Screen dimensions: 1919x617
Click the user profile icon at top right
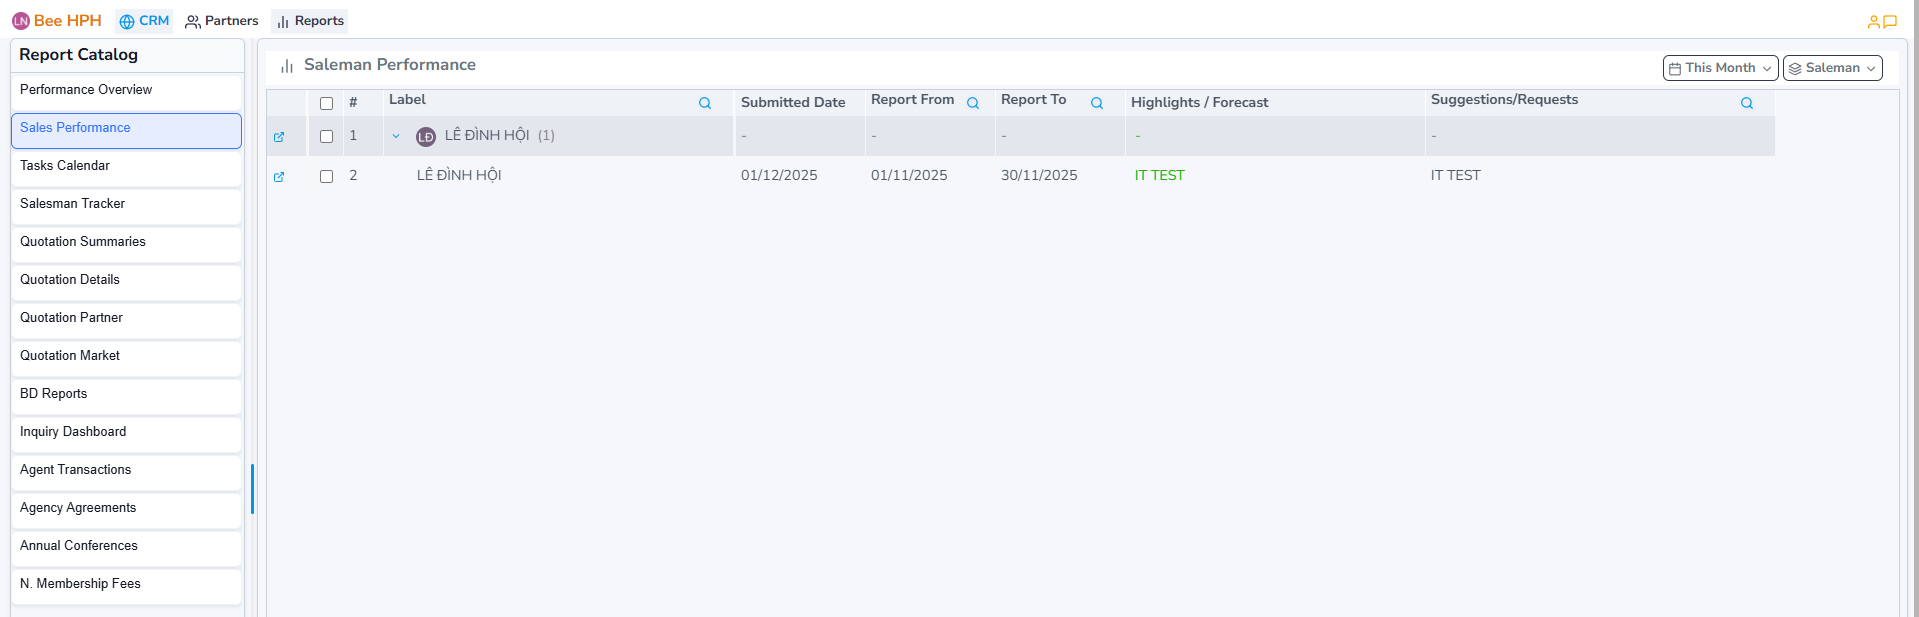tap(1873, 21)
